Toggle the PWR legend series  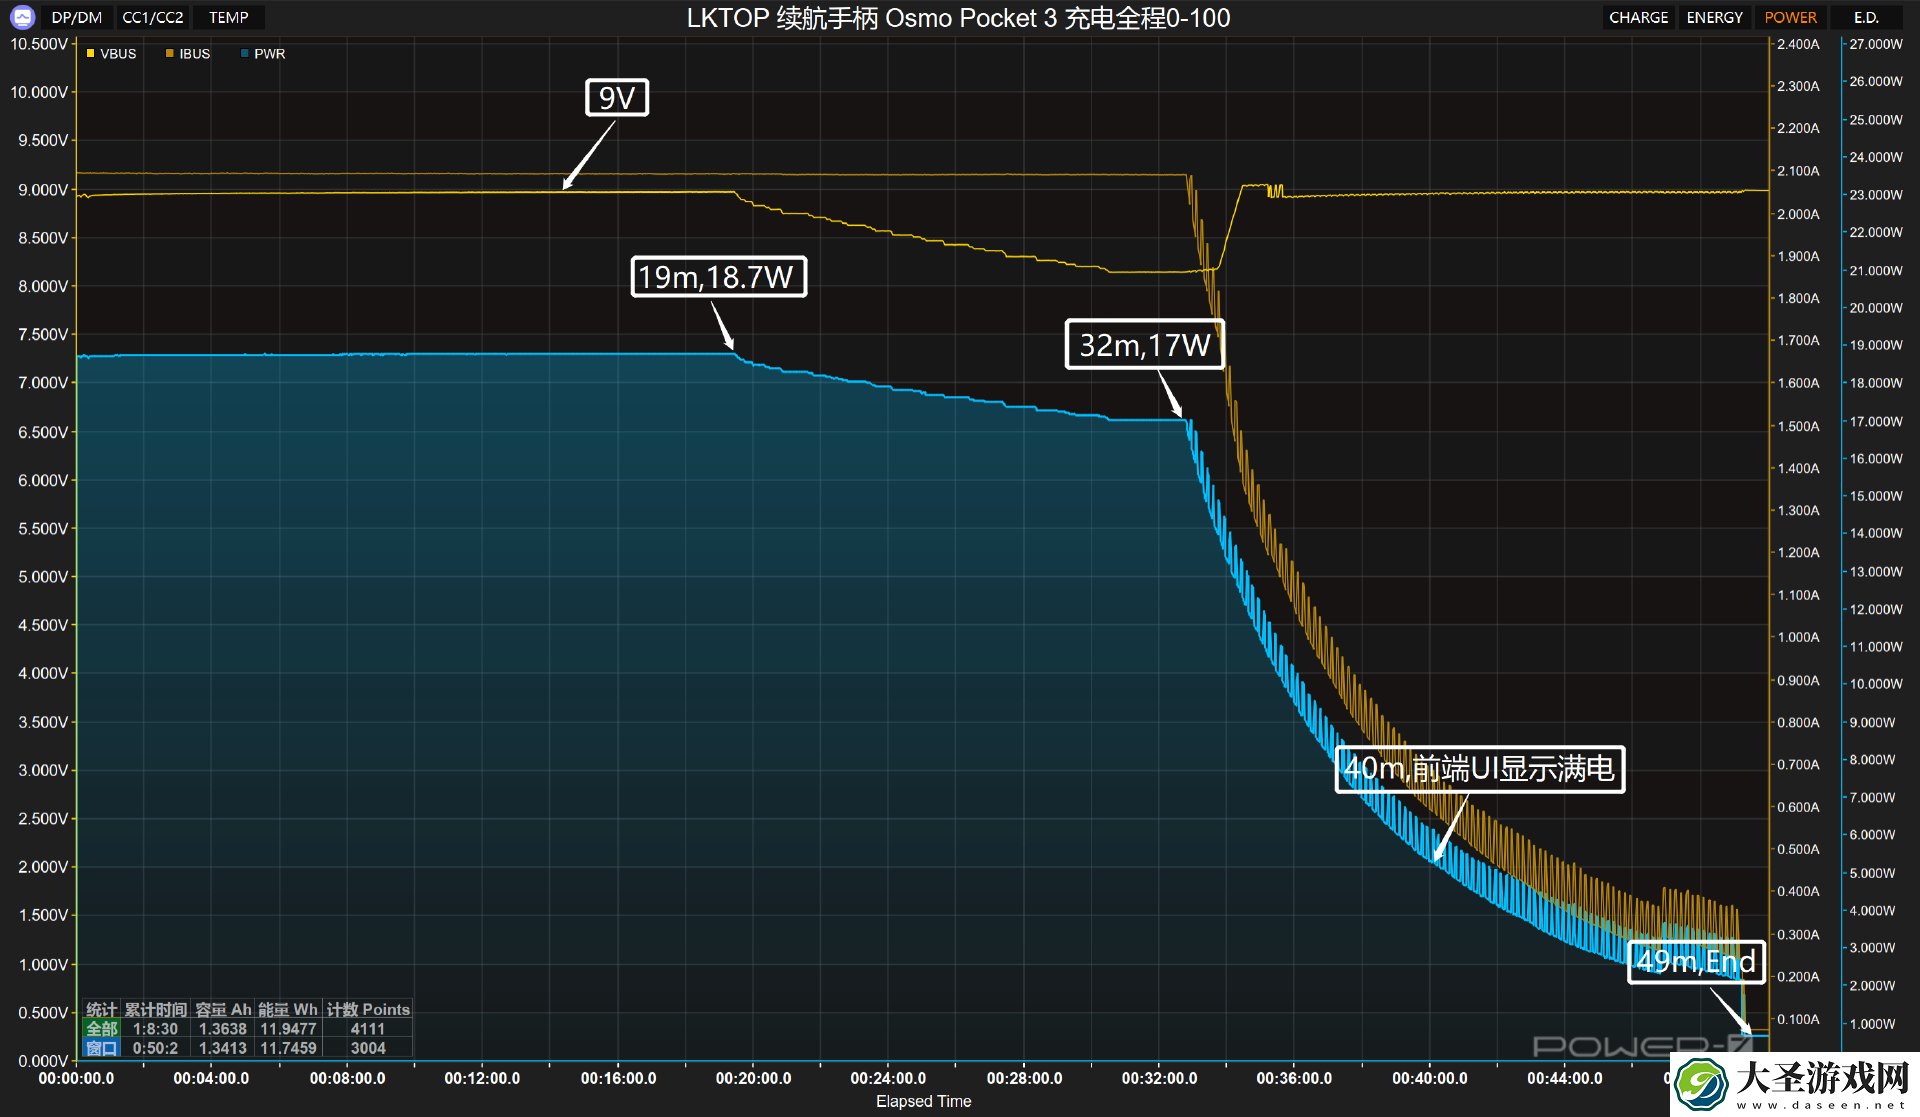[x=263, y=54]
